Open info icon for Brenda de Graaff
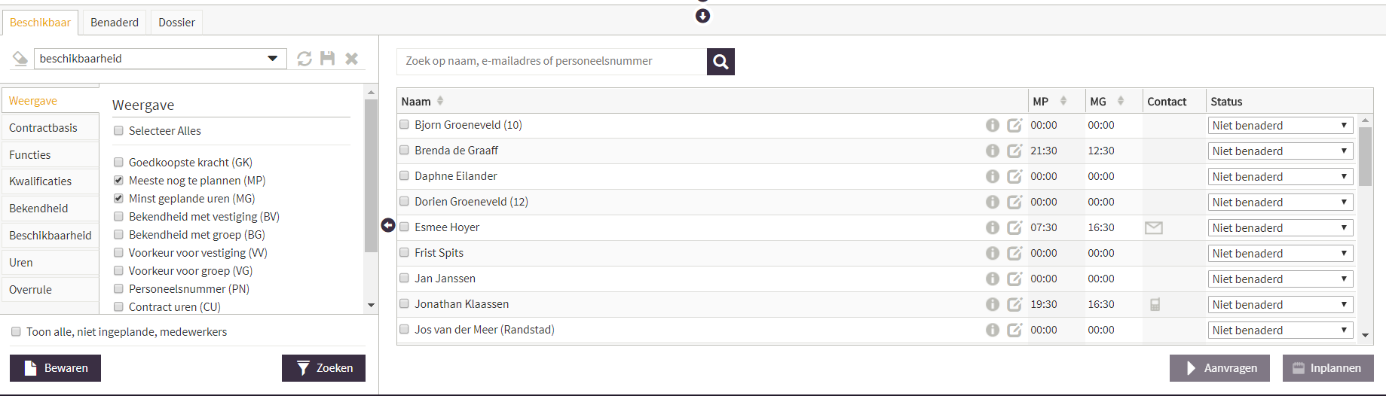The image size is (1386, 396). [993, 151]
